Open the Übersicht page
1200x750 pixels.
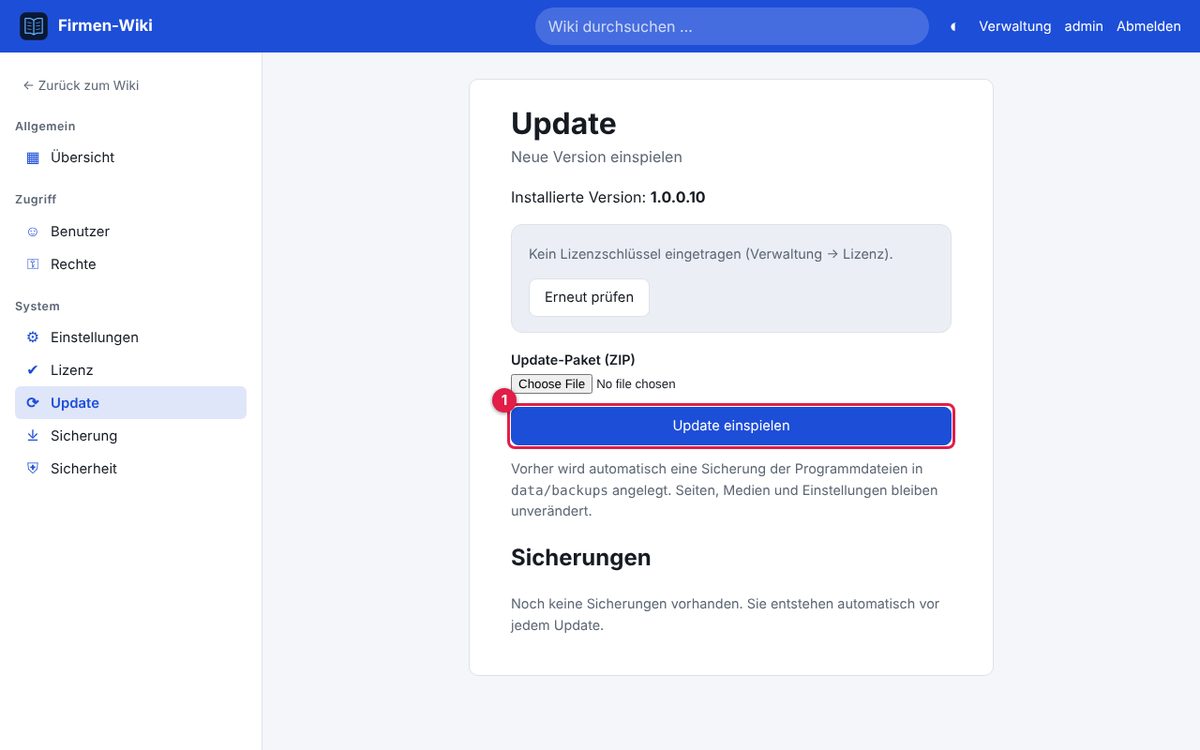[130, 158]
